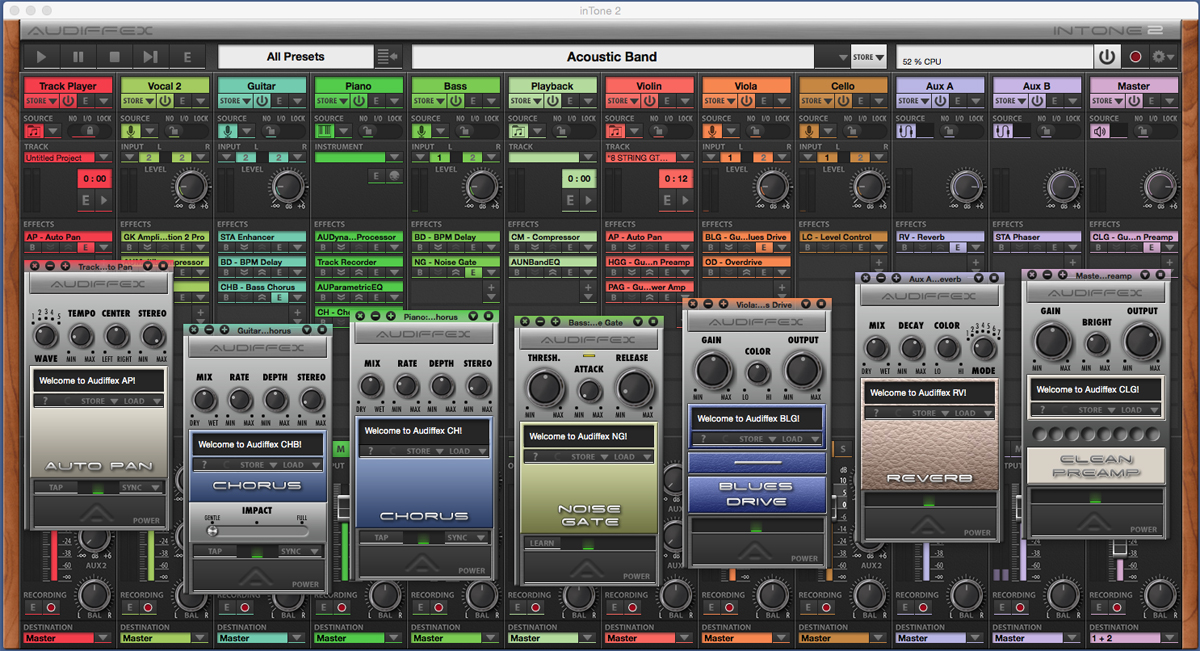This screenshot has height=651, width=1200.
Task: Click the Guitar channel record button
Action: point(245,607)
